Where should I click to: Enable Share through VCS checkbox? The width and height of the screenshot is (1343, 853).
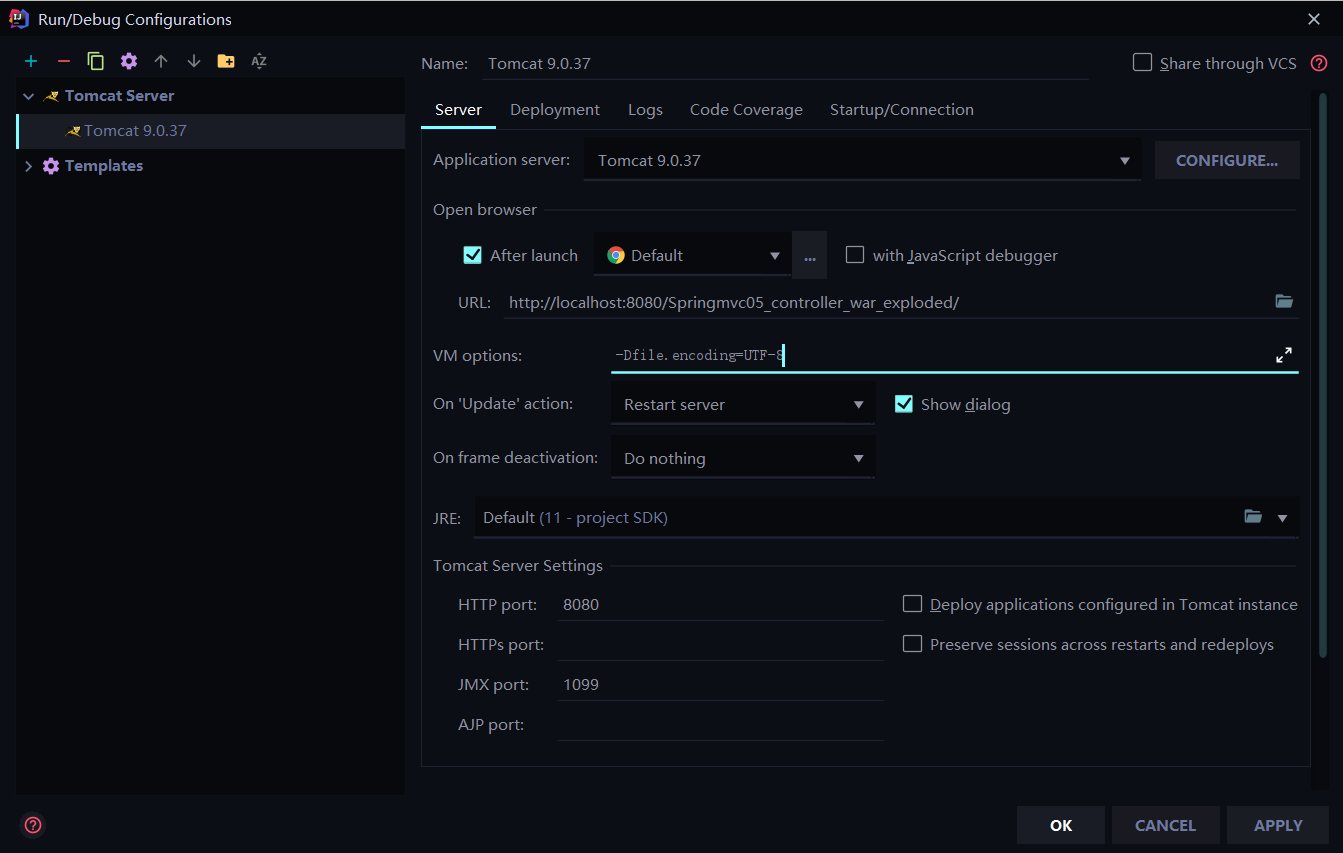[1142, 63]
